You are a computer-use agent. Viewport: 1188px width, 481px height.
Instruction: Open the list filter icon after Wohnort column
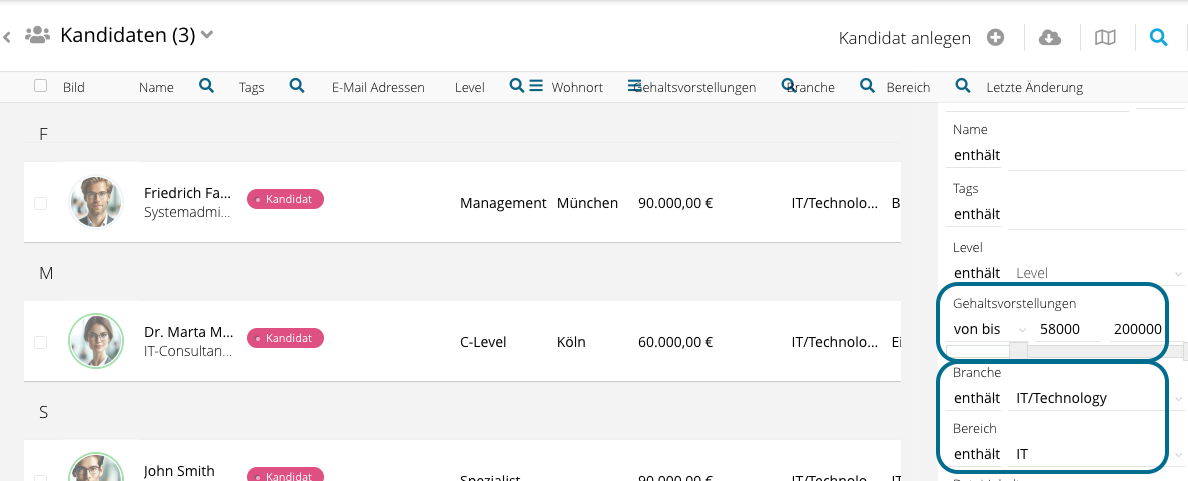coord(635,86)
